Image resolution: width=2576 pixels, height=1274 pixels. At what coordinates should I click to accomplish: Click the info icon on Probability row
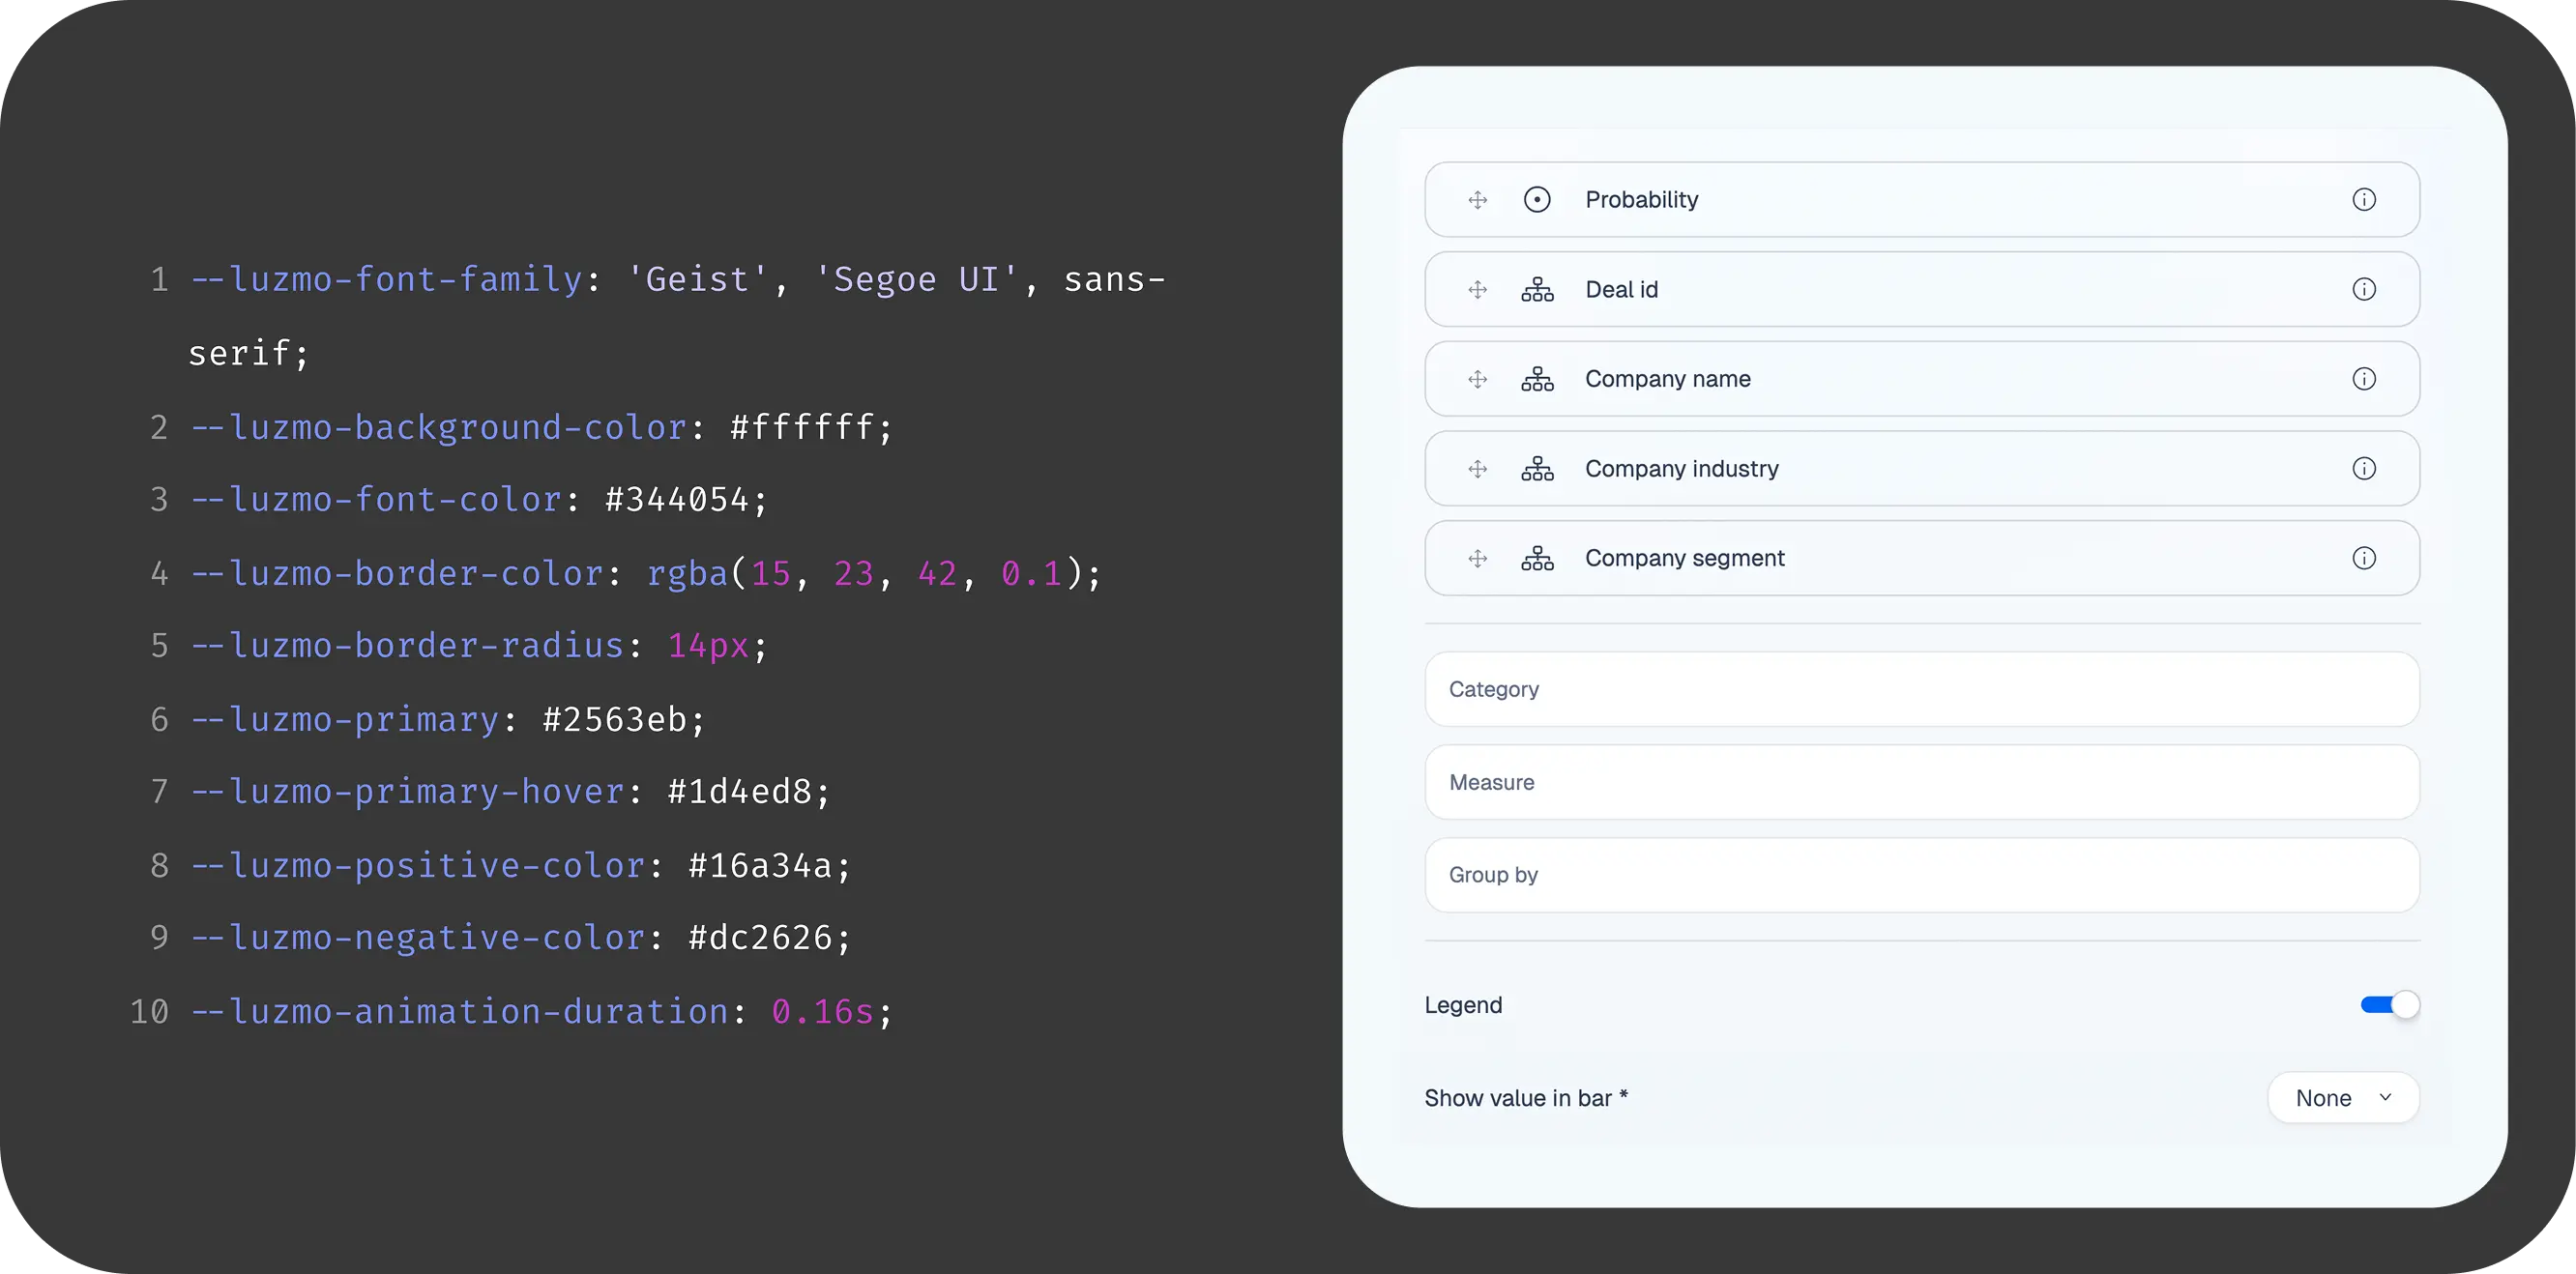[x=2363, y=200]
